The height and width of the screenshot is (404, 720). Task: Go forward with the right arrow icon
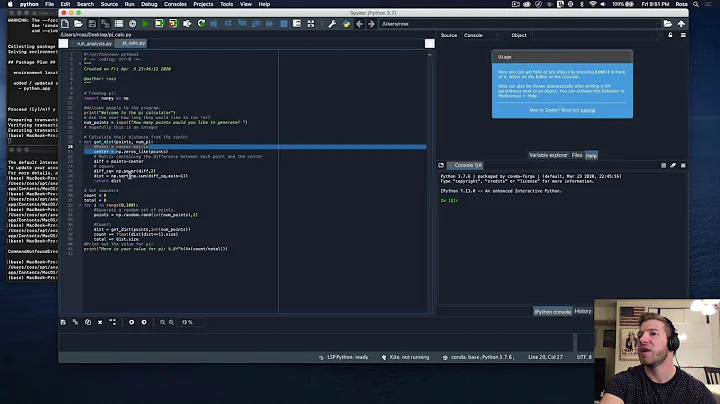[x=371, y=24]
